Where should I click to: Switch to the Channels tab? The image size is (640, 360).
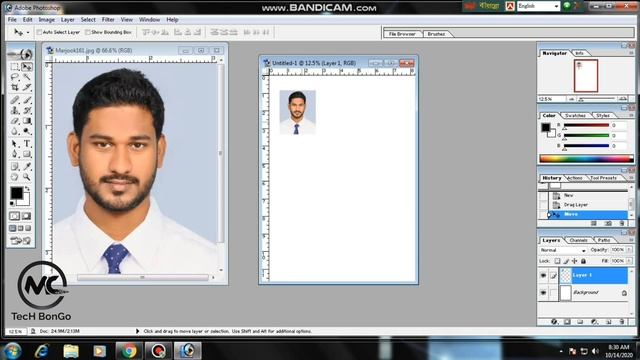click(x=578, y=240)
